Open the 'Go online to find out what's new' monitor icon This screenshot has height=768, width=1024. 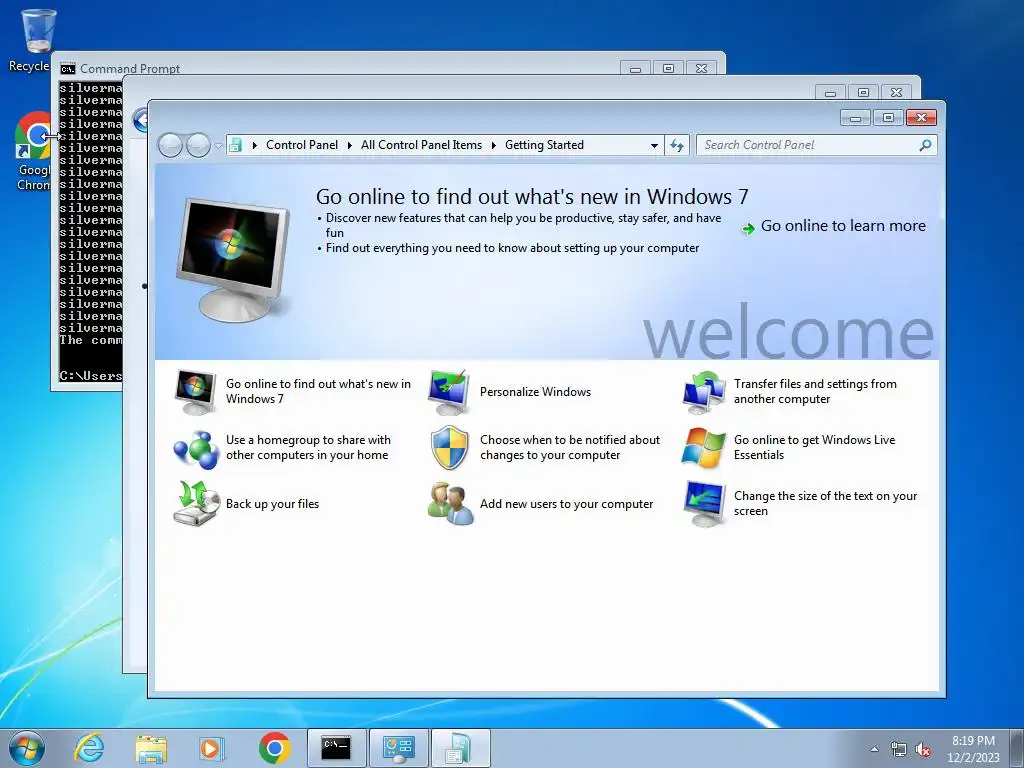(x=195, y=392)
